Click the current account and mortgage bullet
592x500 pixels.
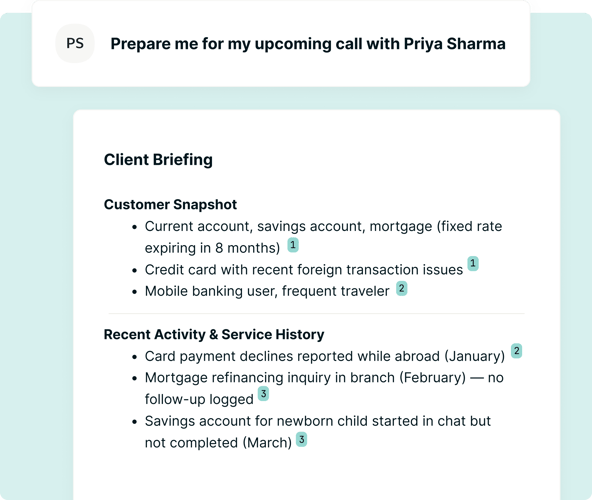(323, 237)
